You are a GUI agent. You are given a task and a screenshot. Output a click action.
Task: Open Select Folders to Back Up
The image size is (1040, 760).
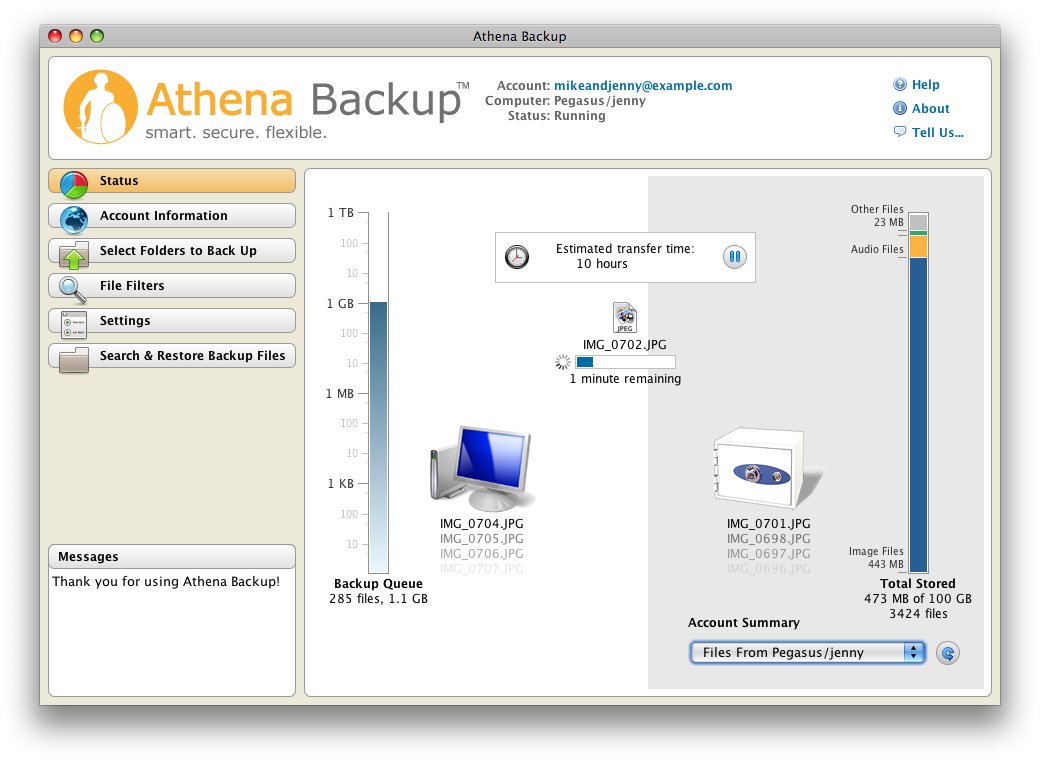[x=172, y=251]
